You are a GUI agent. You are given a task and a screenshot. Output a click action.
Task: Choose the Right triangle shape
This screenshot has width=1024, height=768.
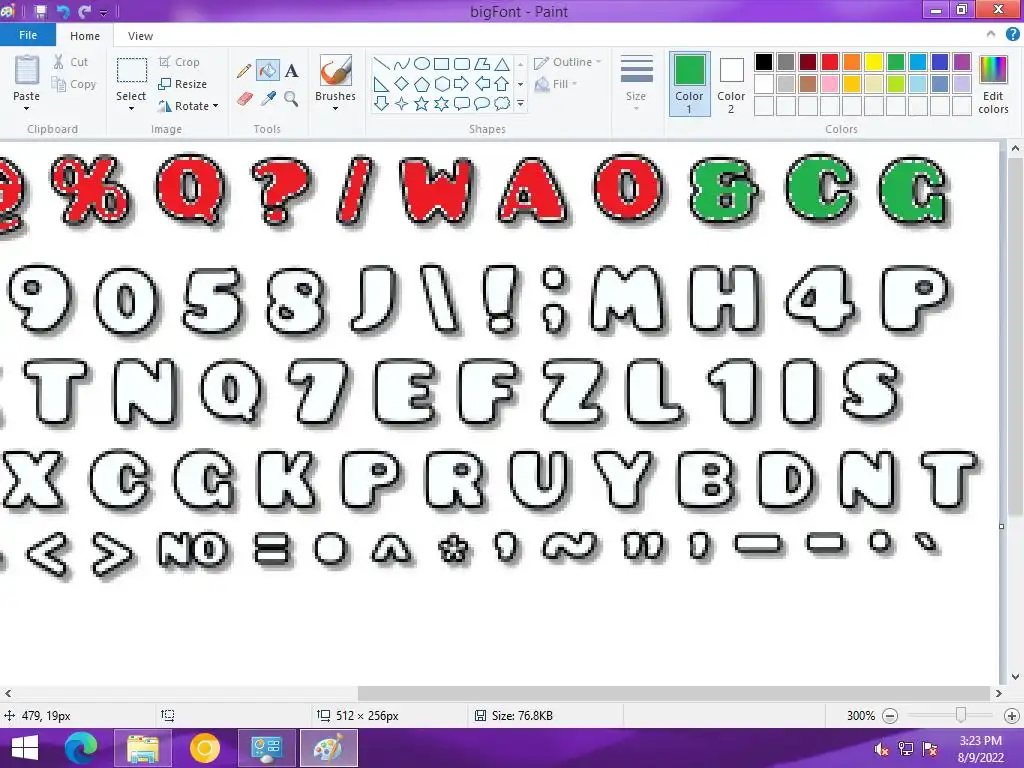[381, 84]
